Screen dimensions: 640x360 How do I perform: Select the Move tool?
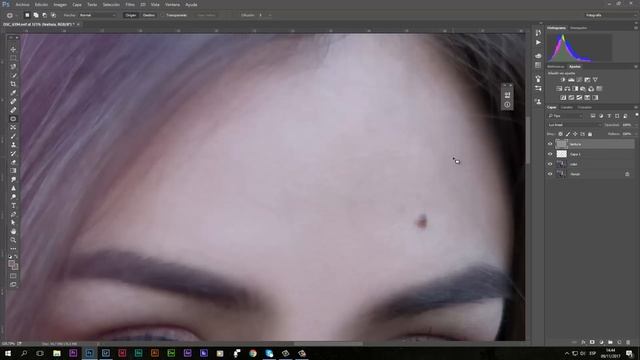tap(13, 49)
